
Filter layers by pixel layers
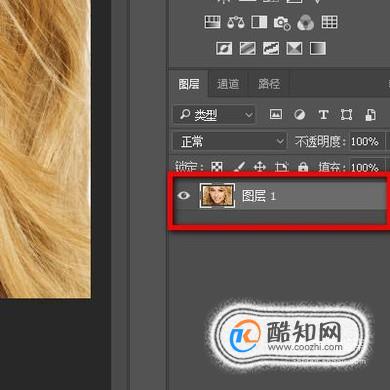[276, 115]
